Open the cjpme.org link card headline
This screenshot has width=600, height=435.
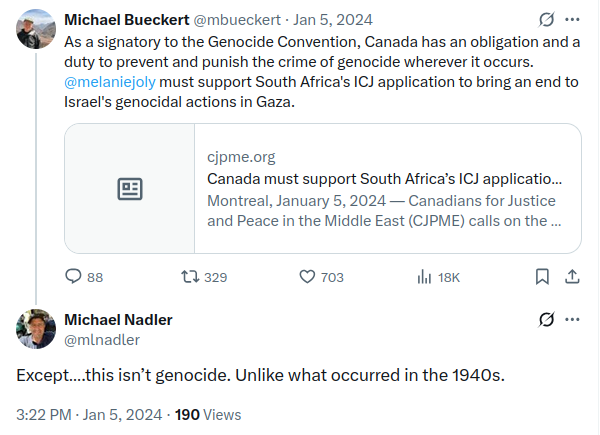tap(384, 179)
